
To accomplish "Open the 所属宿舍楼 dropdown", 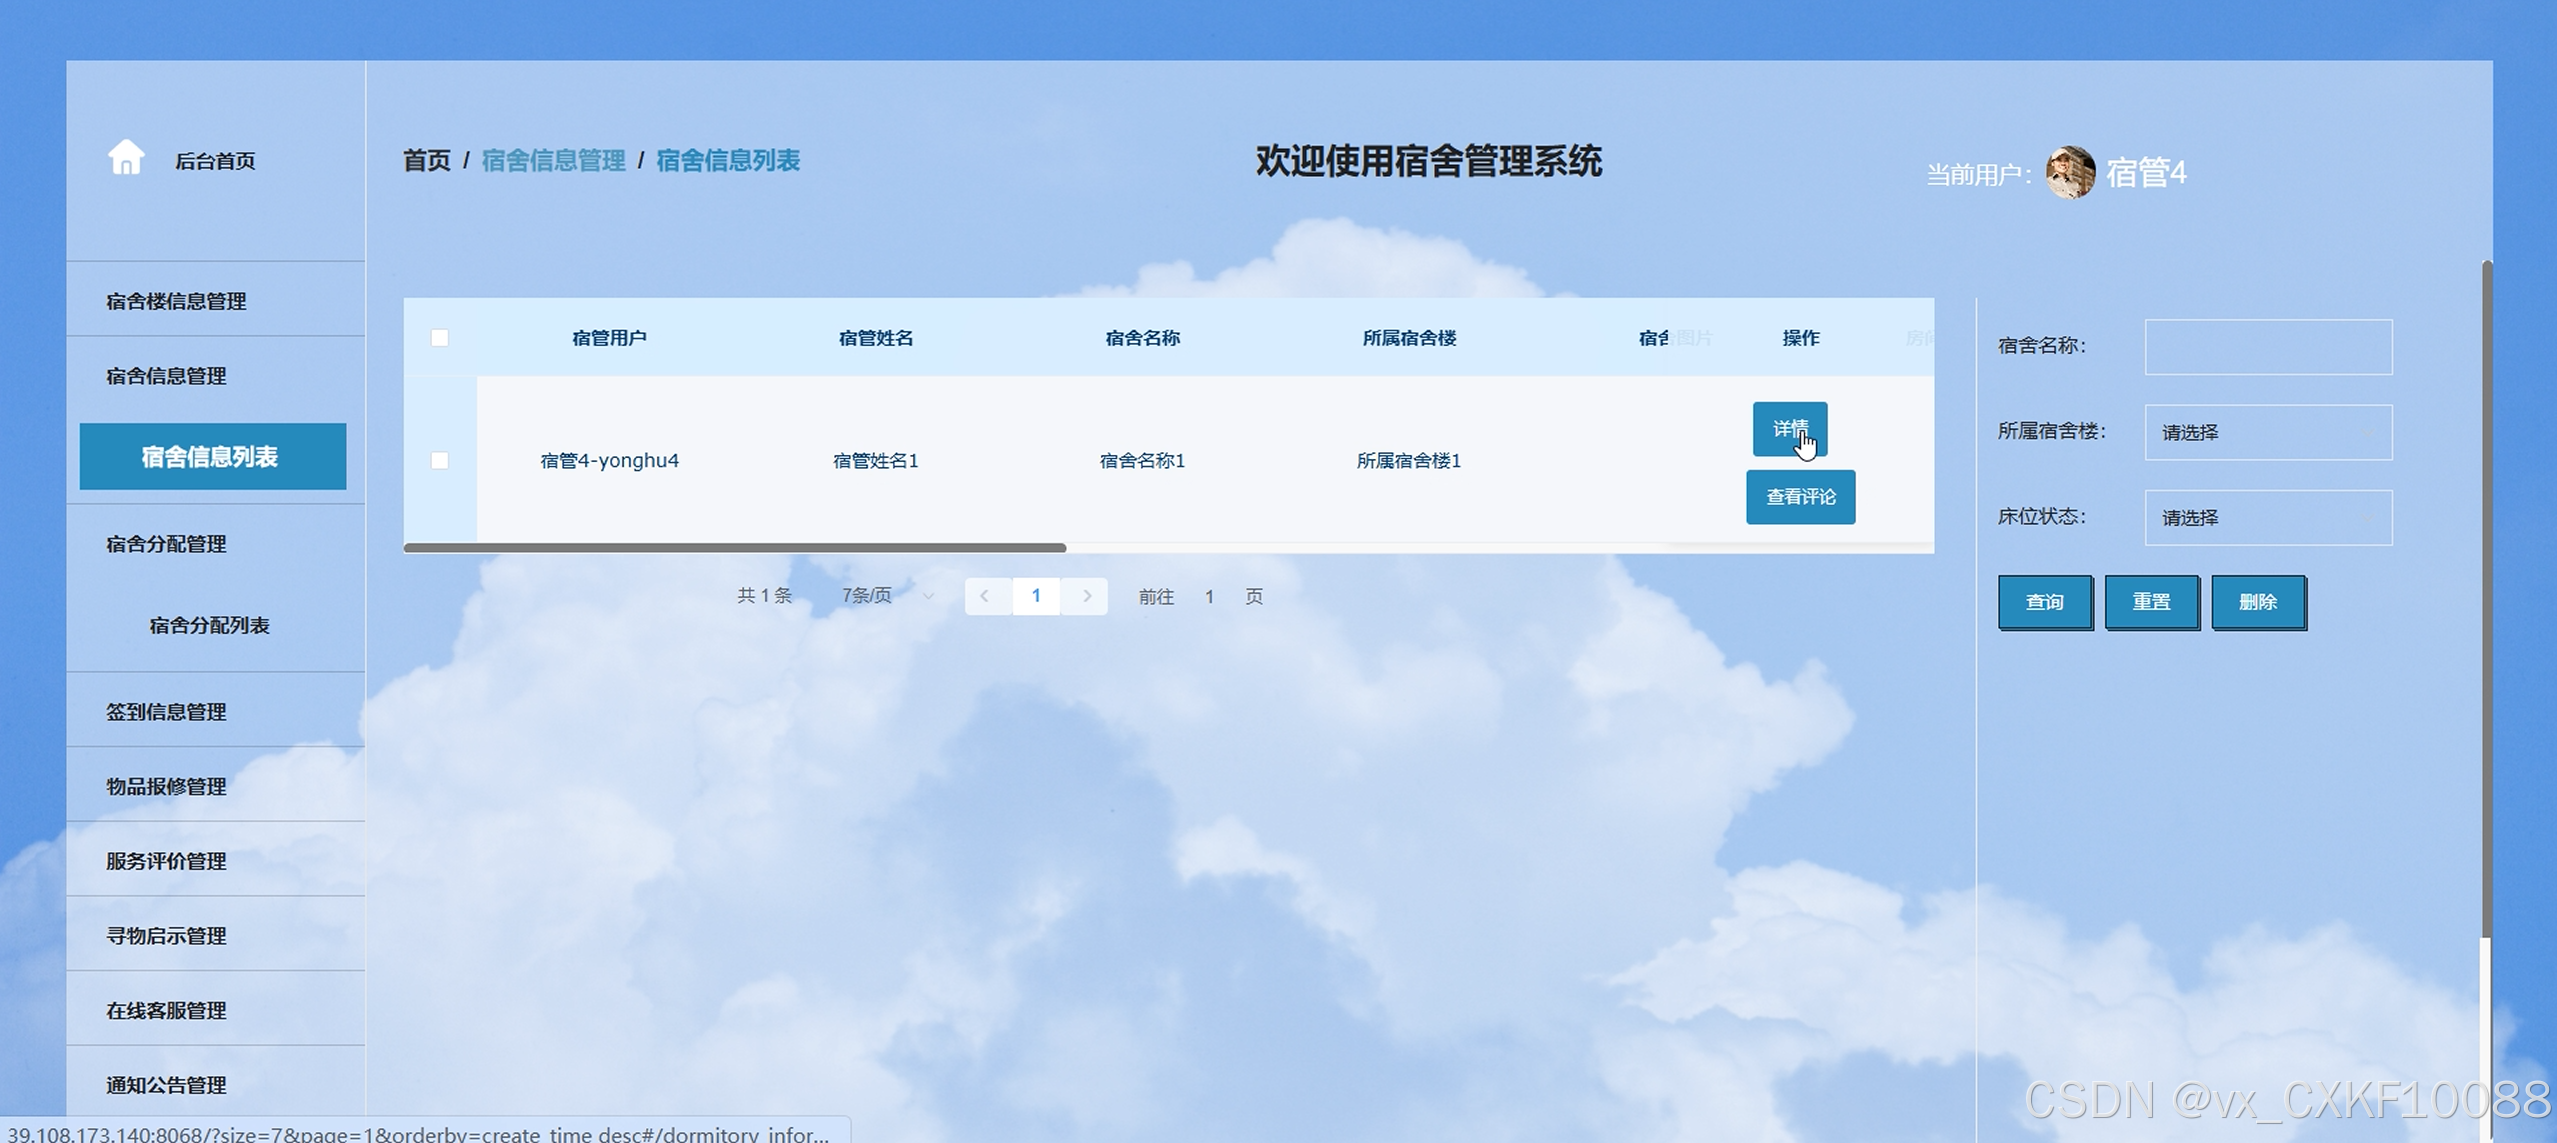I will [x=2267, y=433].
